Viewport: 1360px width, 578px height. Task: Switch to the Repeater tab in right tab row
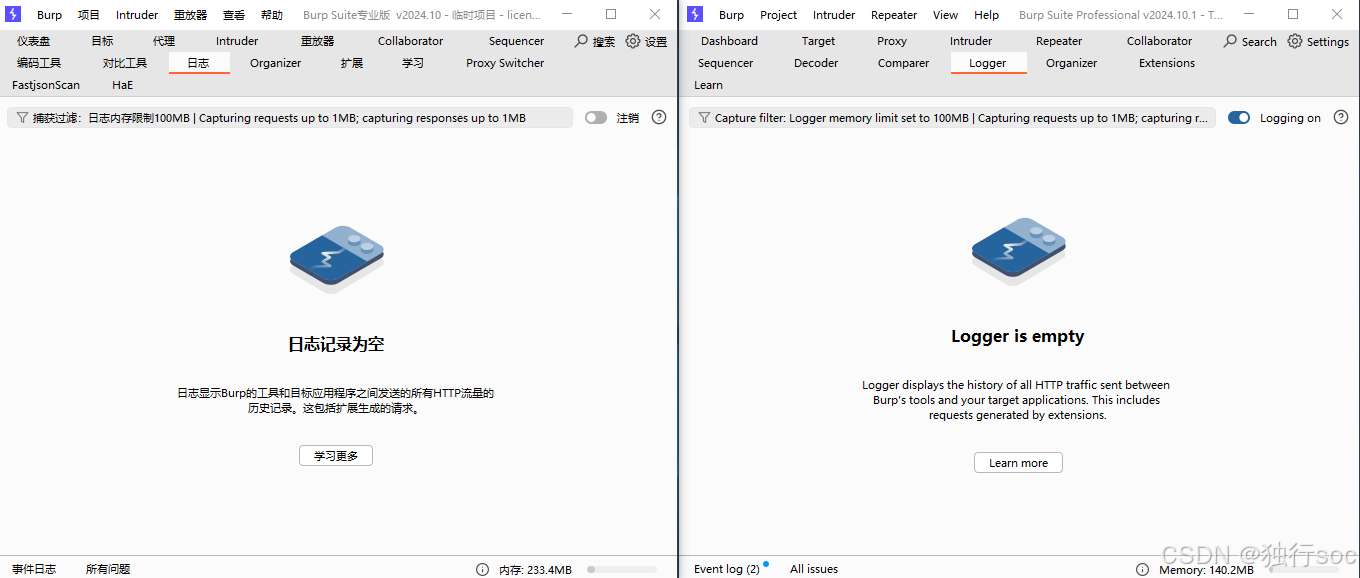click(1059, 41)
